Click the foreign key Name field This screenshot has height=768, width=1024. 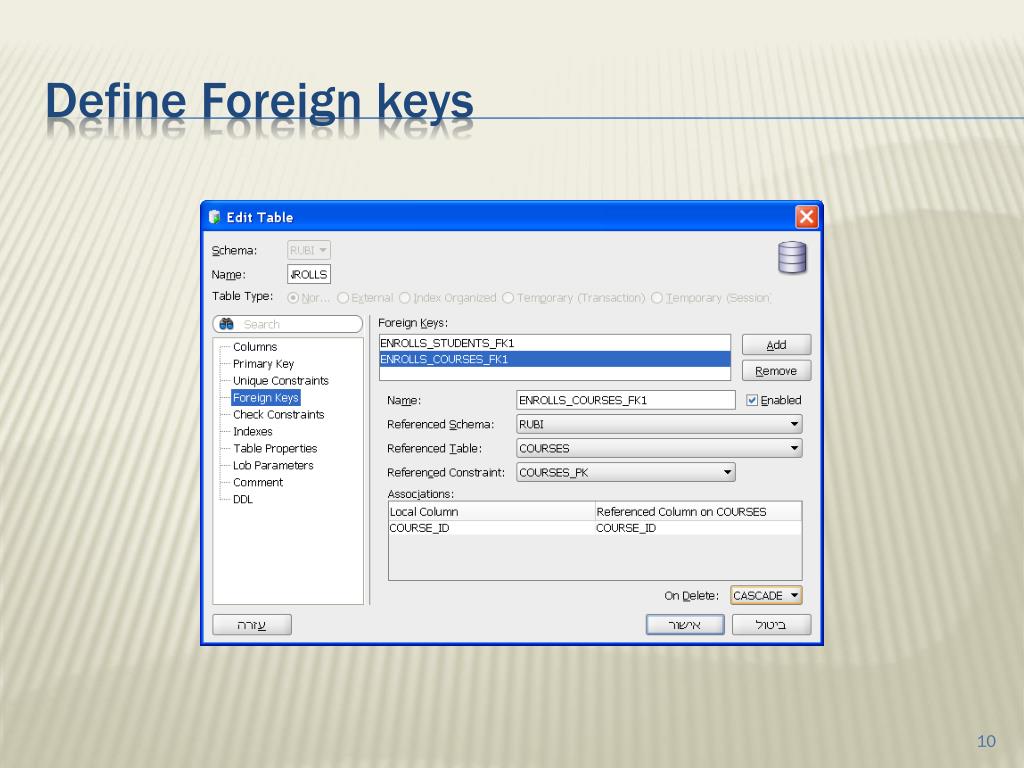(x=626, y=400)
